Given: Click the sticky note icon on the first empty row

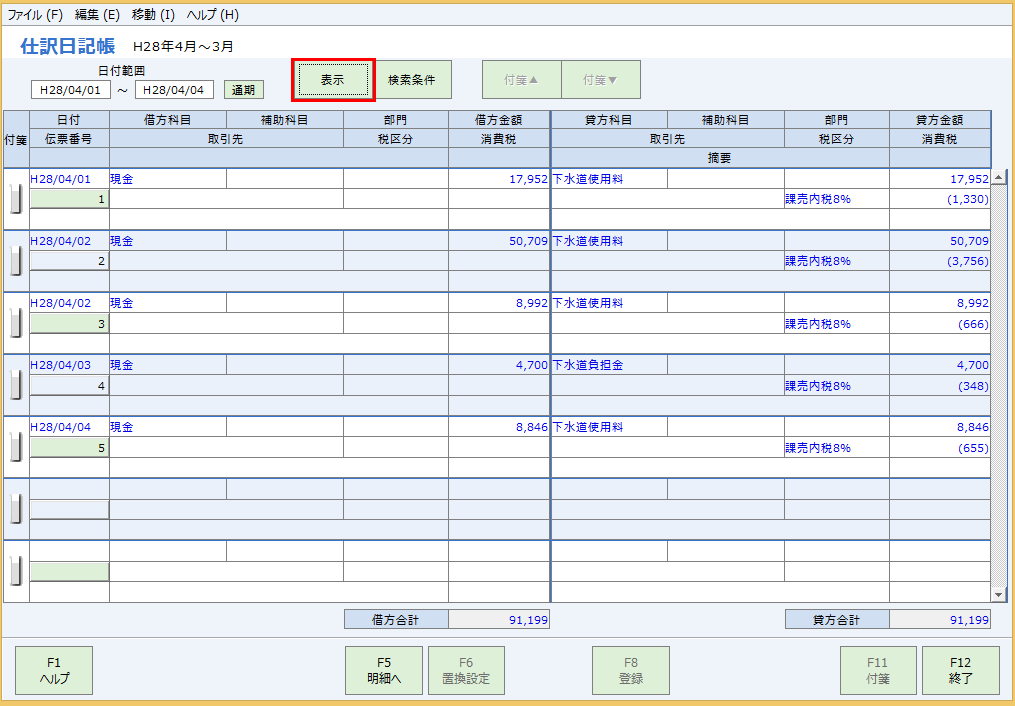Looking at the screenshot, I should click(14, 507).
